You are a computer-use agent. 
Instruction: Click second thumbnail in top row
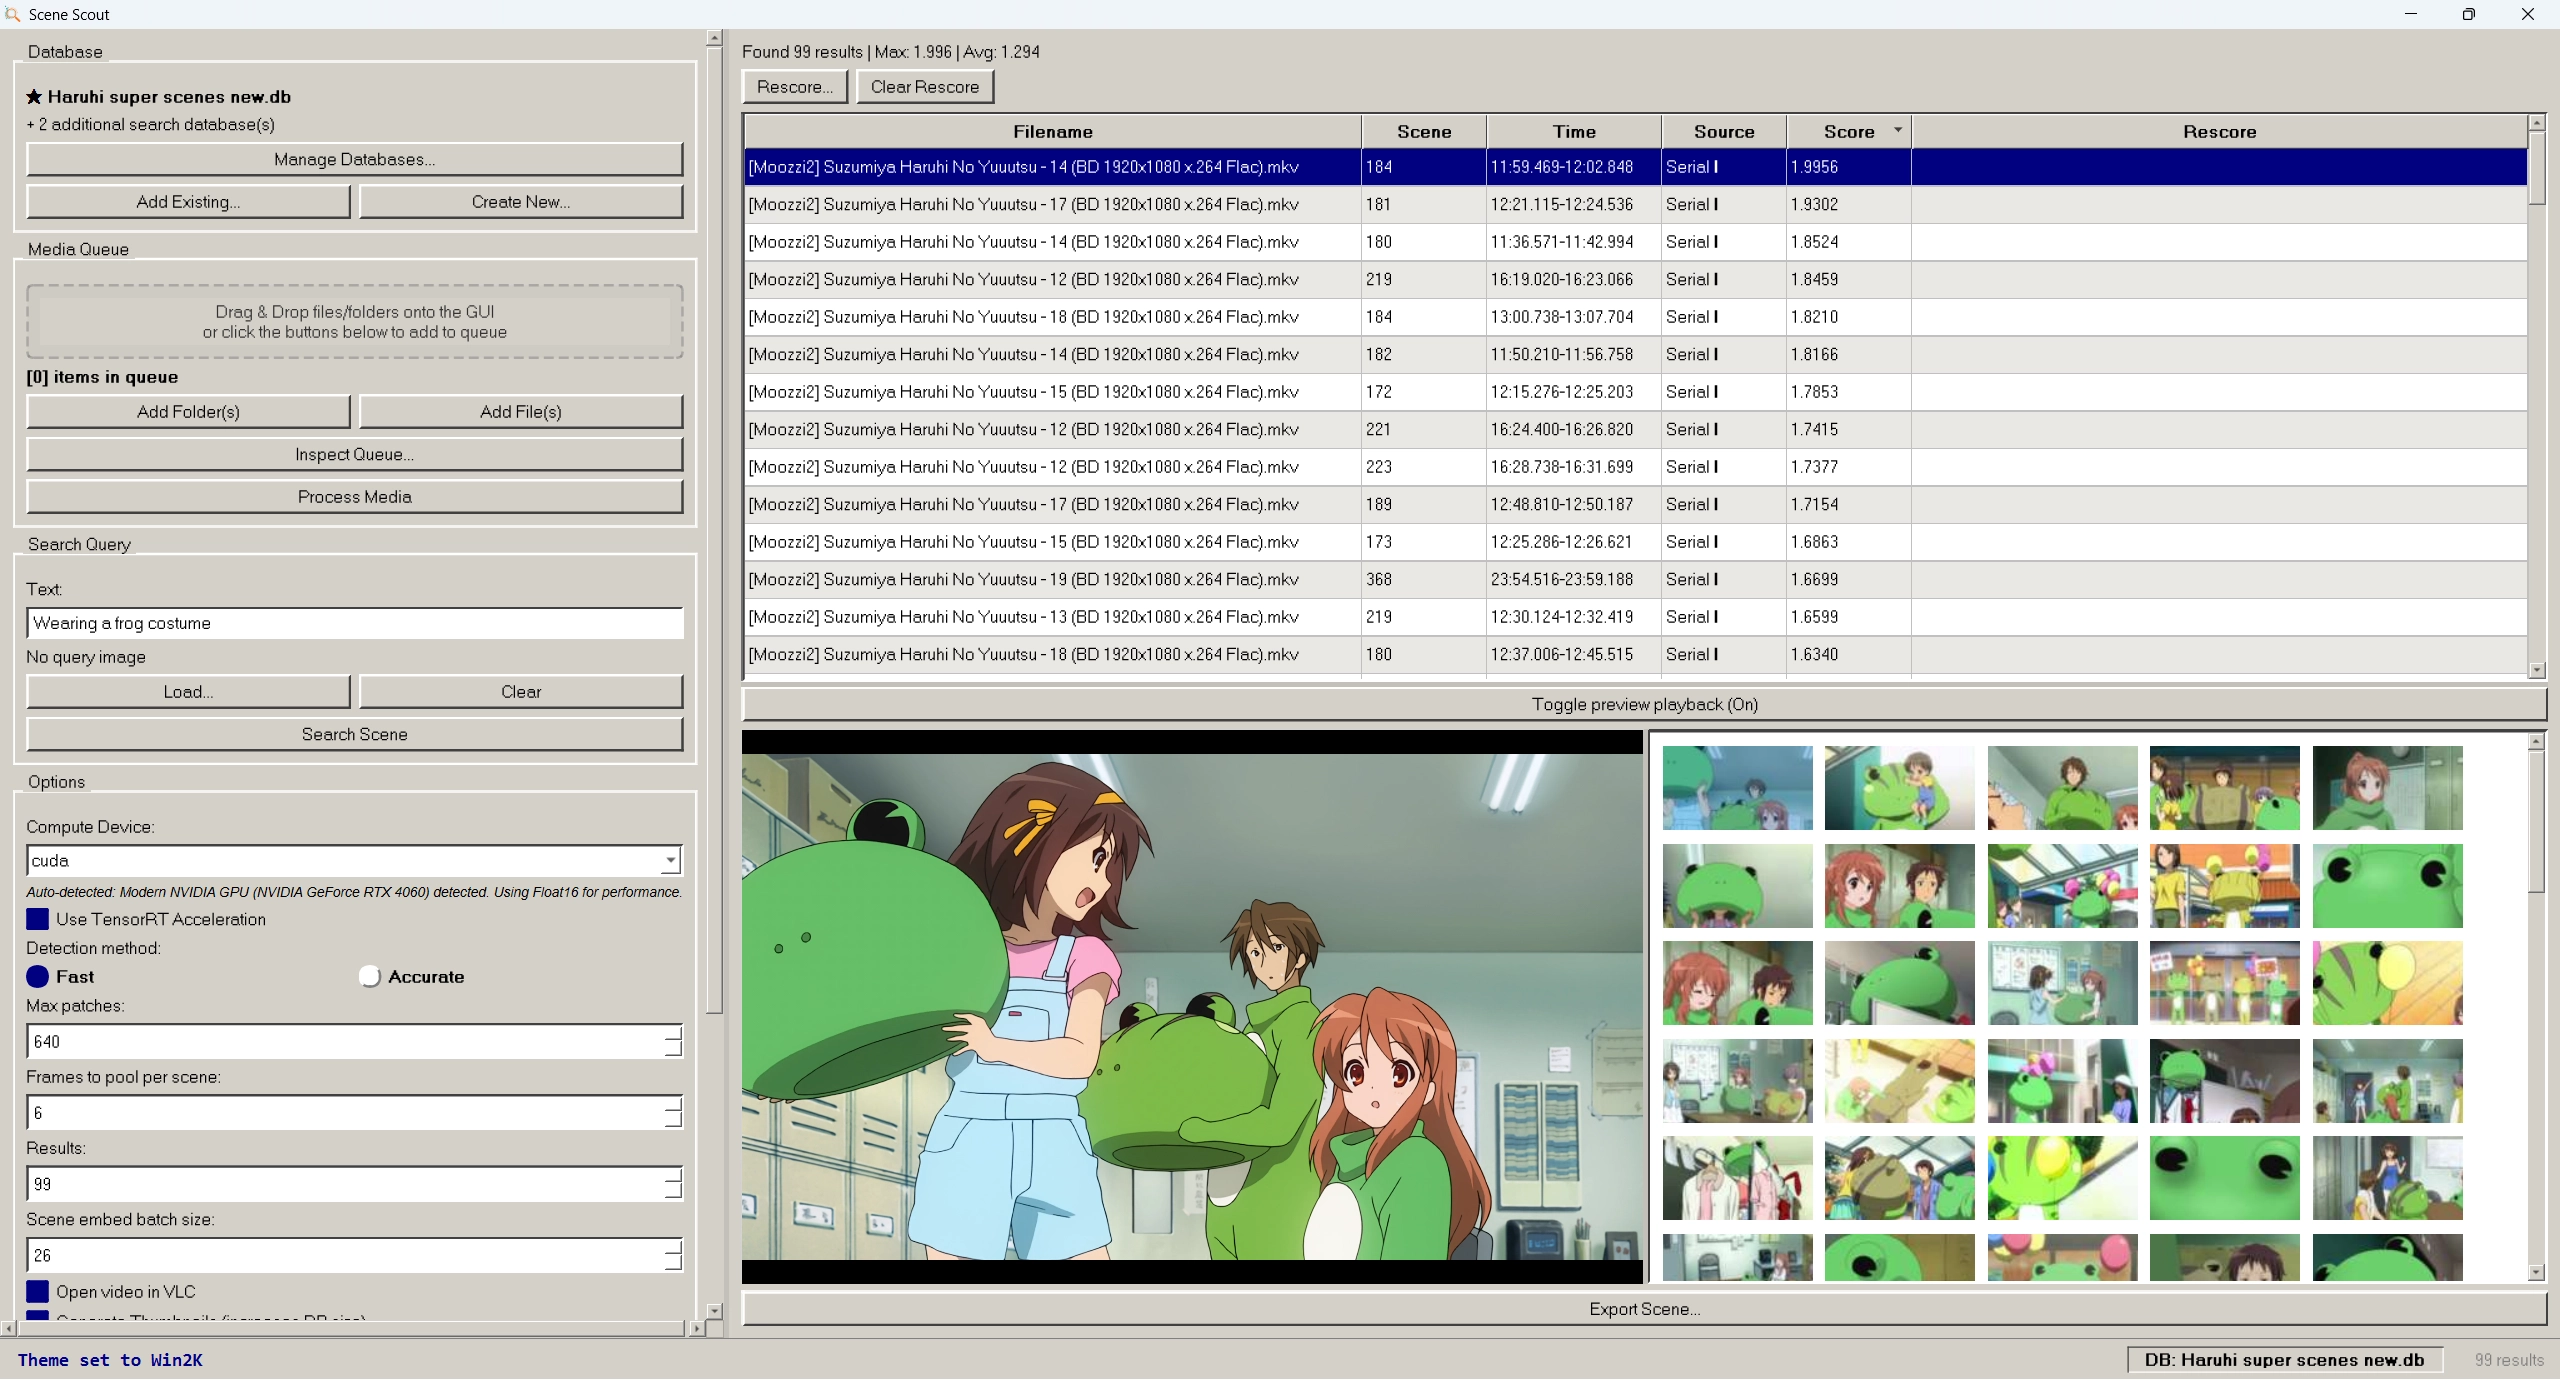(1899, 788)
